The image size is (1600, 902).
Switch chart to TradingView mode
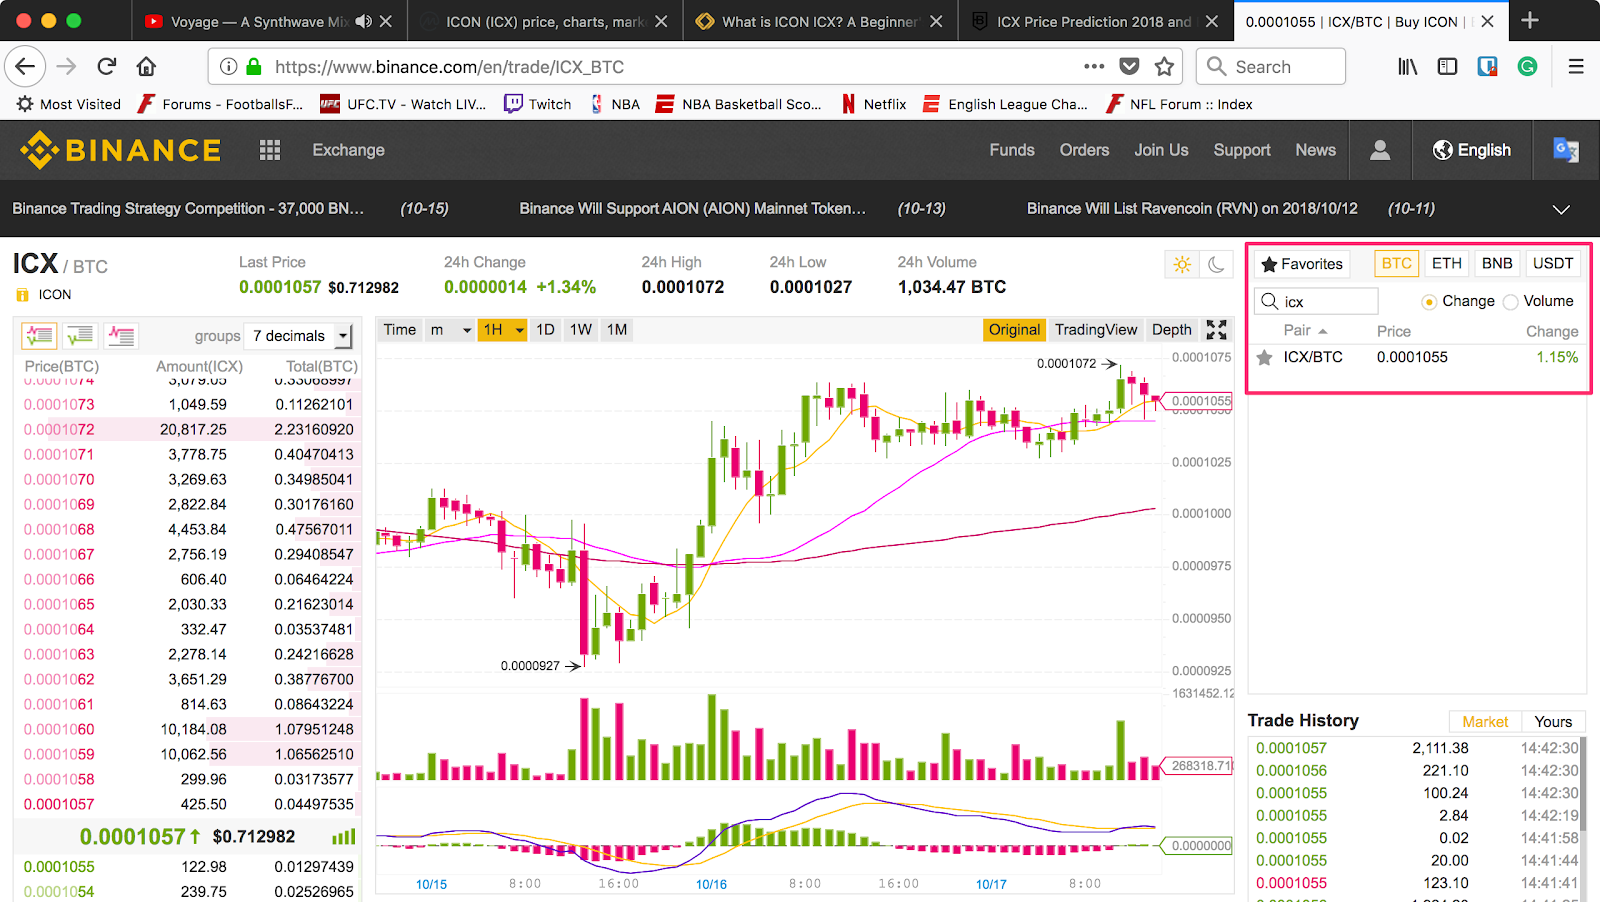tap(1096, 330)
